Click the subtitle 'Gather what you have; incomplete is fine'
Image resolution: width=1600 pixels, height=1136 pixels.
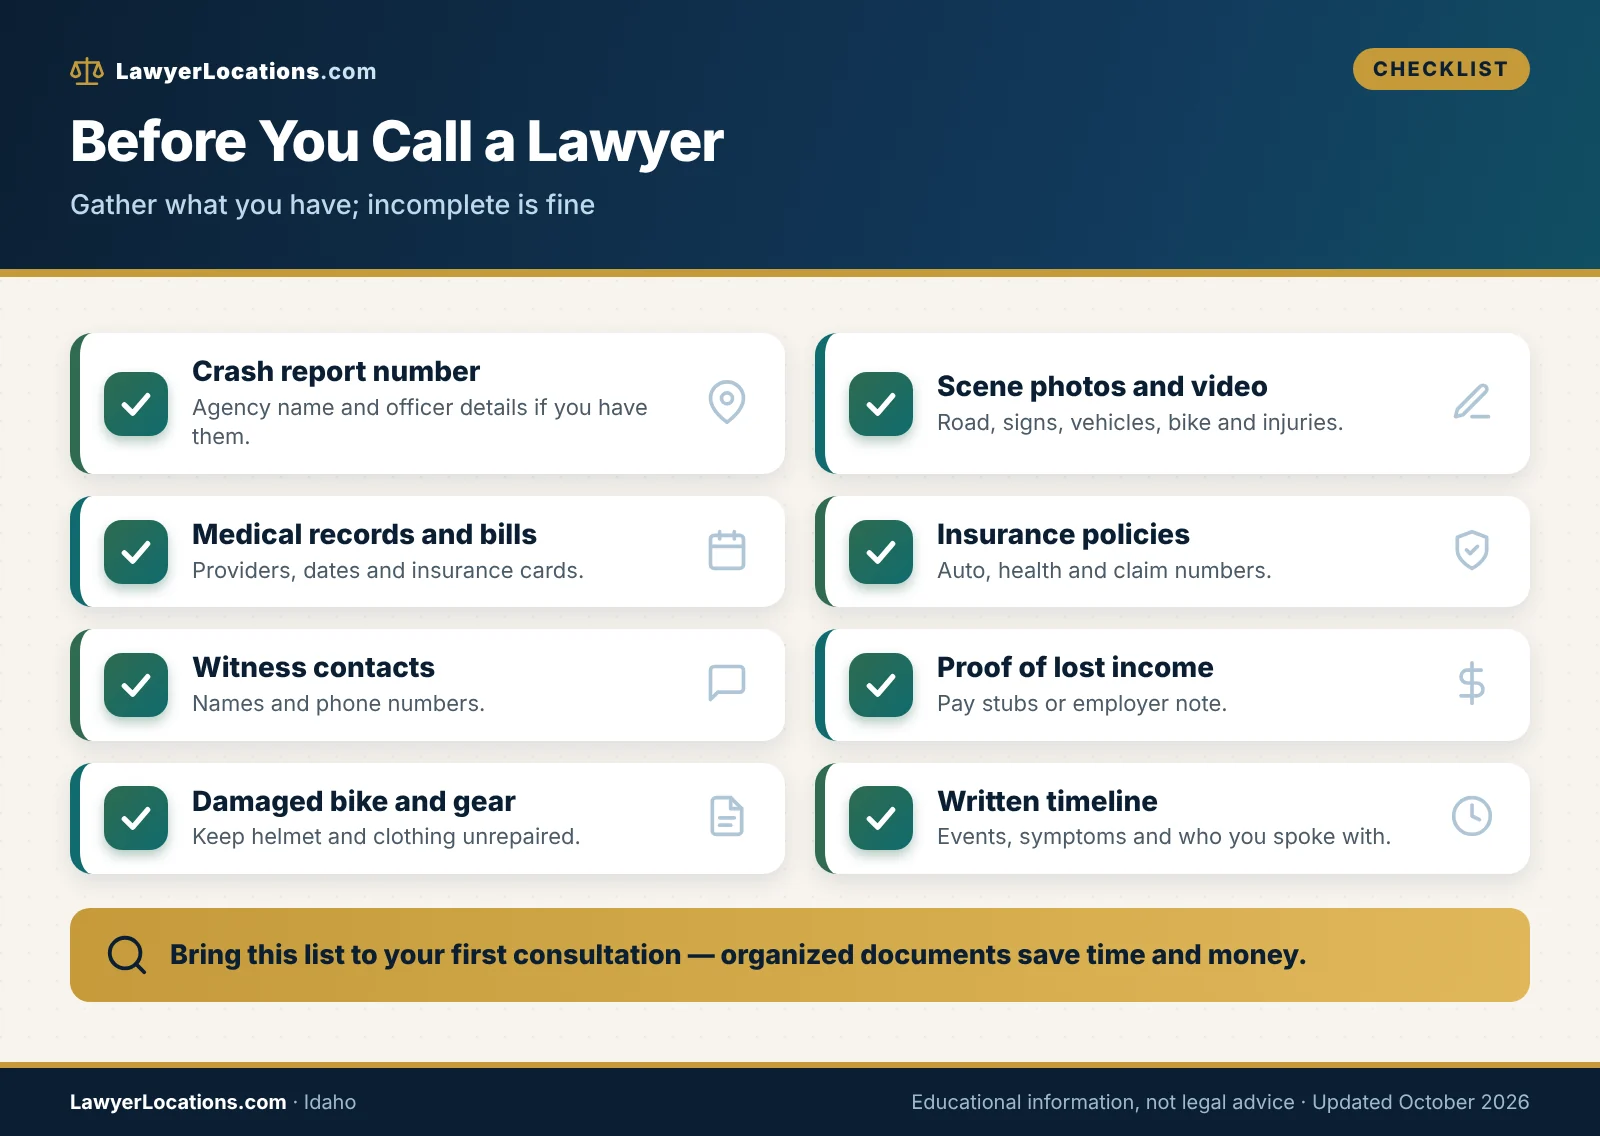coord(332,204)
